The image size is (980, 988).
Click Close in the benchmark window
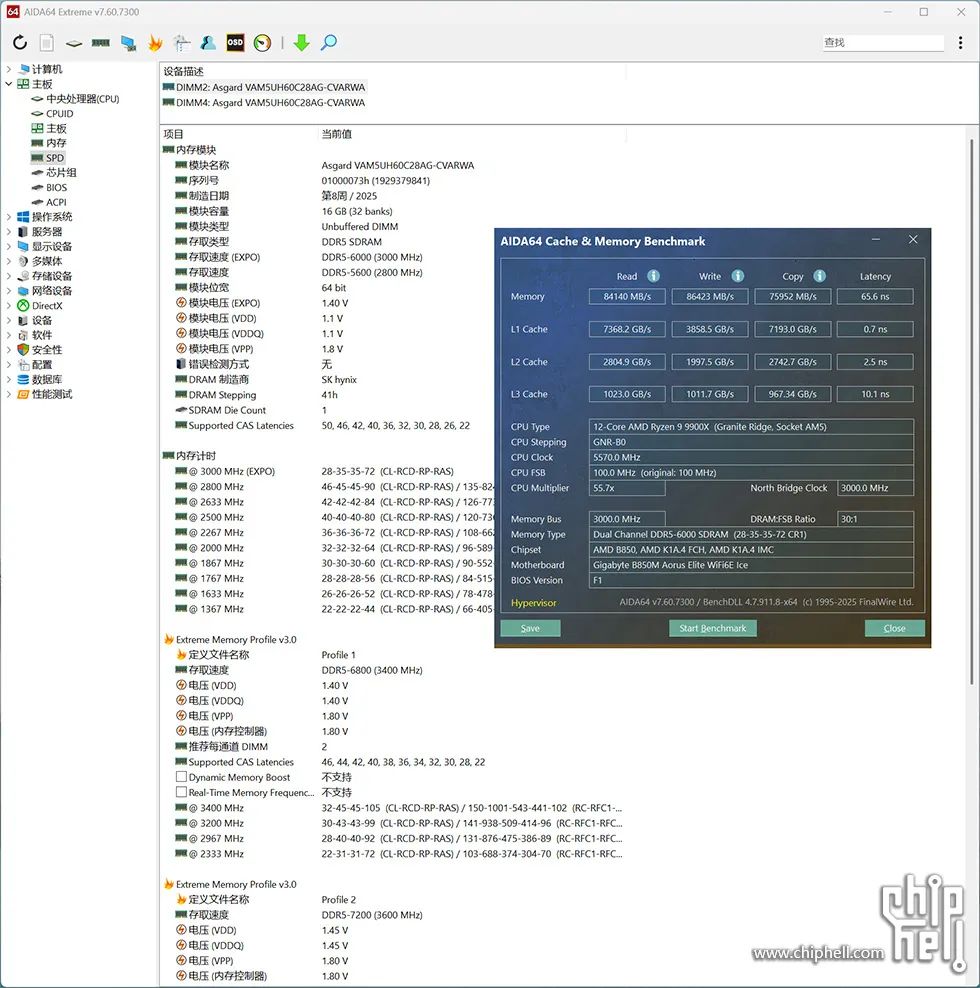894,628
